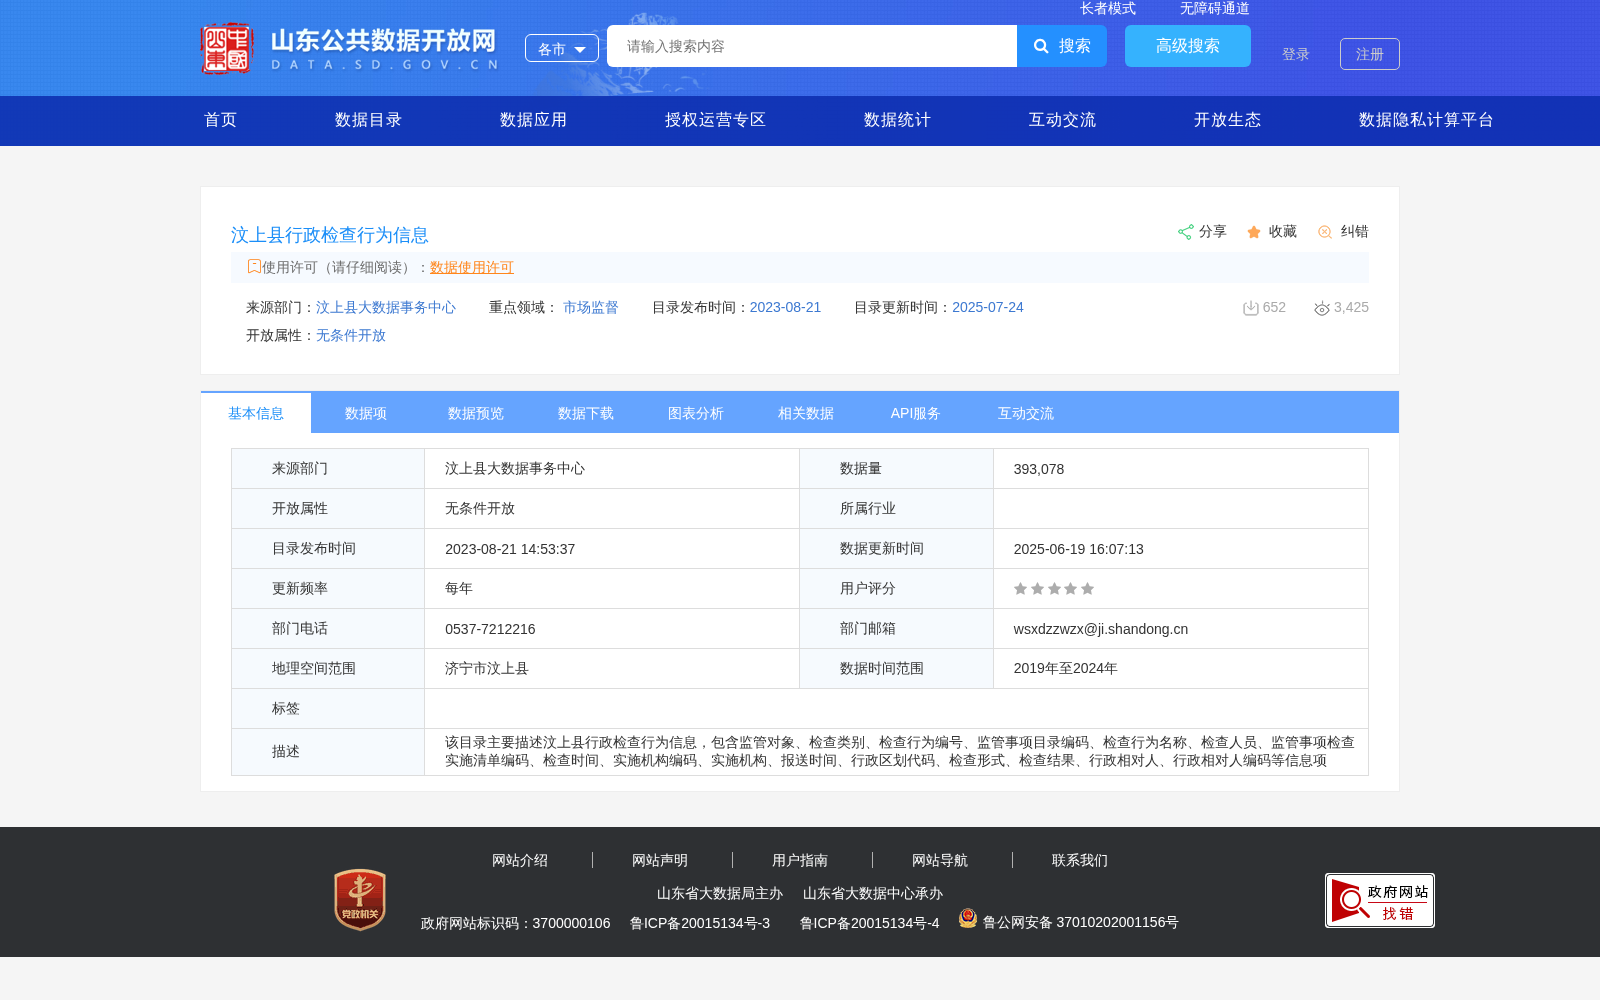Click the 无条件开放 open attribute link
The height and width of the screenshot is (1000, 1600).
pos(350,335)
